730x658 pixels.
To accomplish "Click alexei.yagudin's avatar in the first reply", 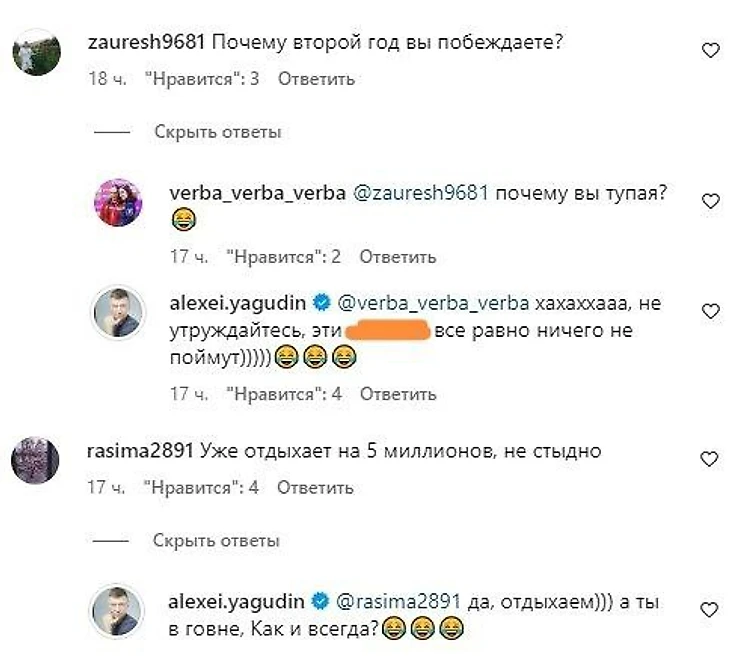I will coord(118,312).
